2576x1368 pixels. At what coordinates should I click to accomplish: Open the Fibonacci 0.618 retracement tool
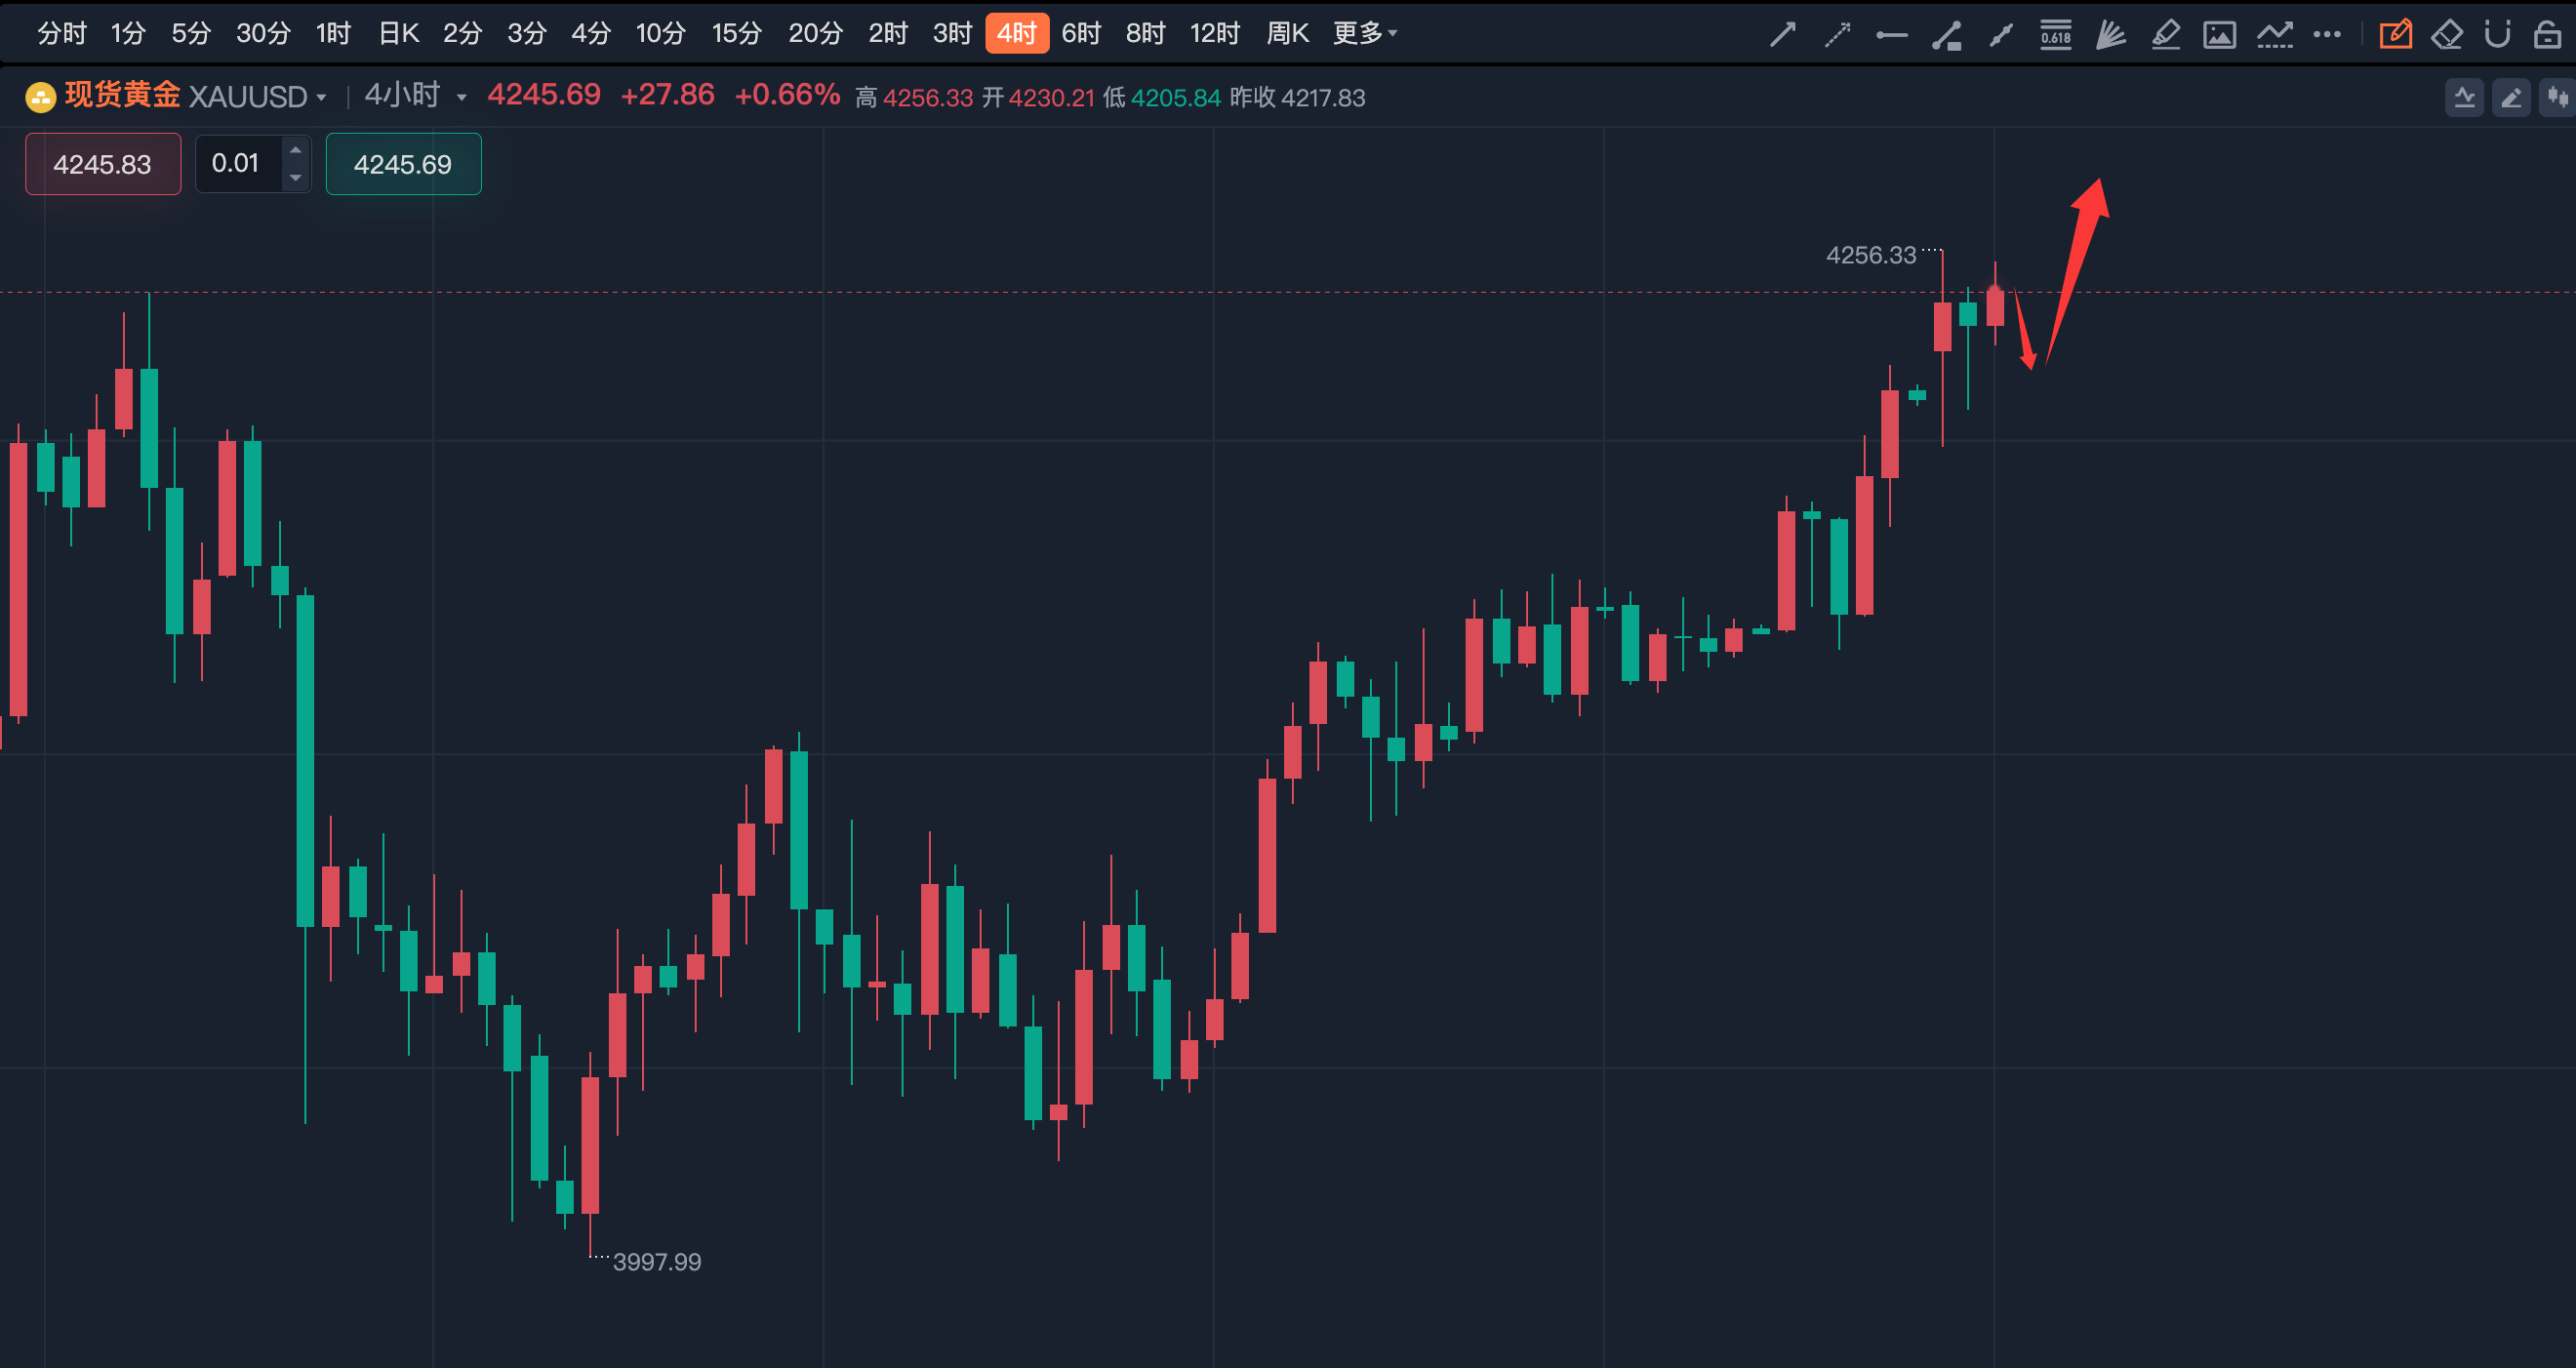[2056, 33]
